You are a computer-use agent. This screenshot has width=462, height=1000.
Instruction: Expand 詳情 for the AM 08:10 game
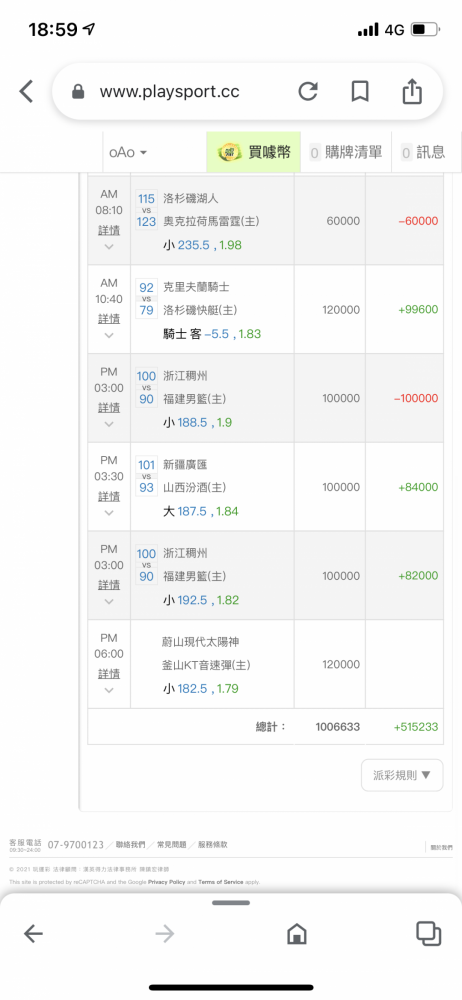tap(109, 230)
